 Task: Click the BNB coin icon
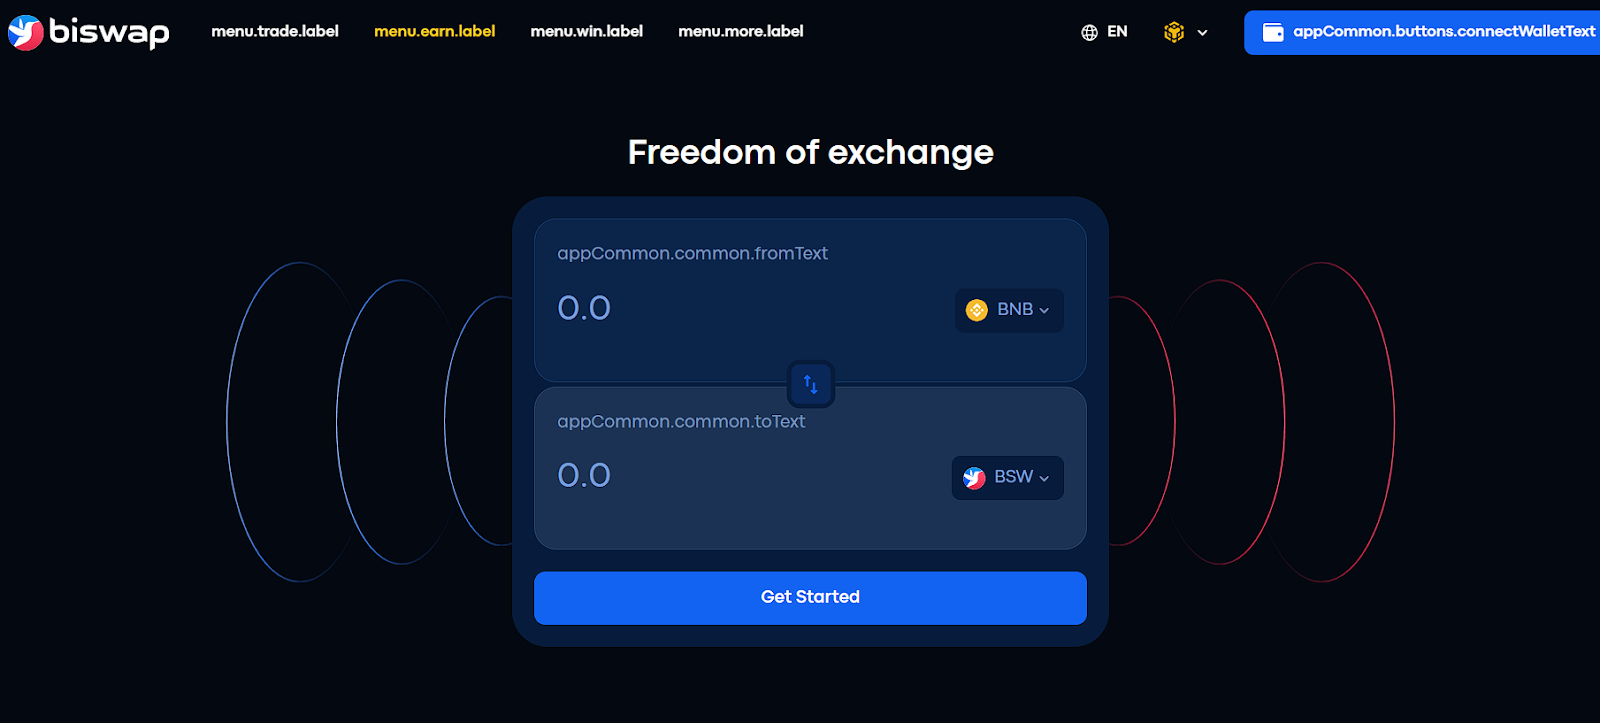[x=977, y=310]
